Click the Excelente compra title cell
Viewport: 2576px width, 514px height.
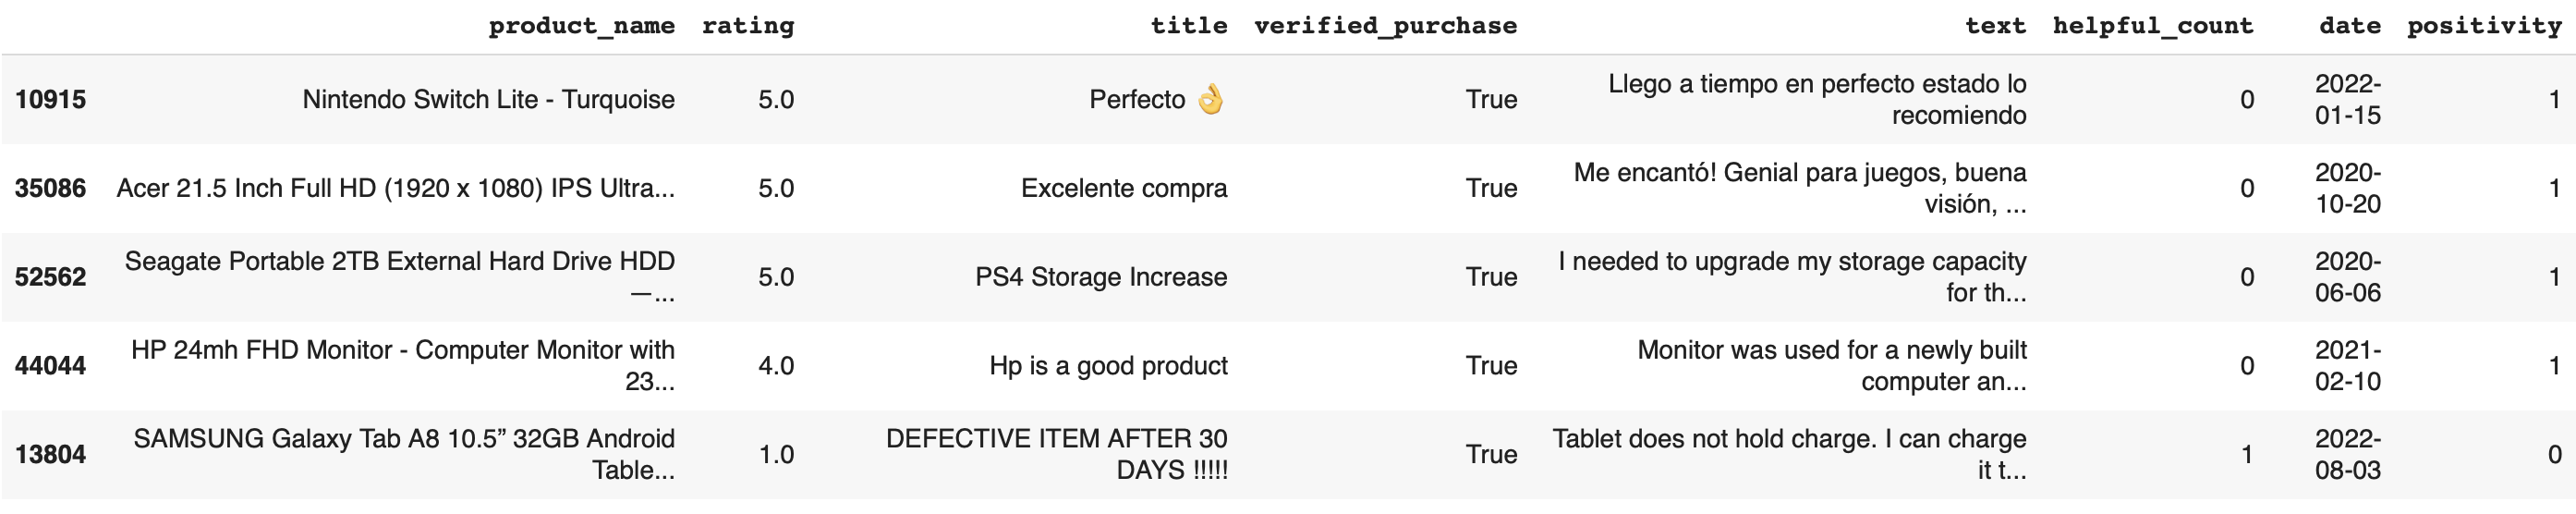[1123, 188]
